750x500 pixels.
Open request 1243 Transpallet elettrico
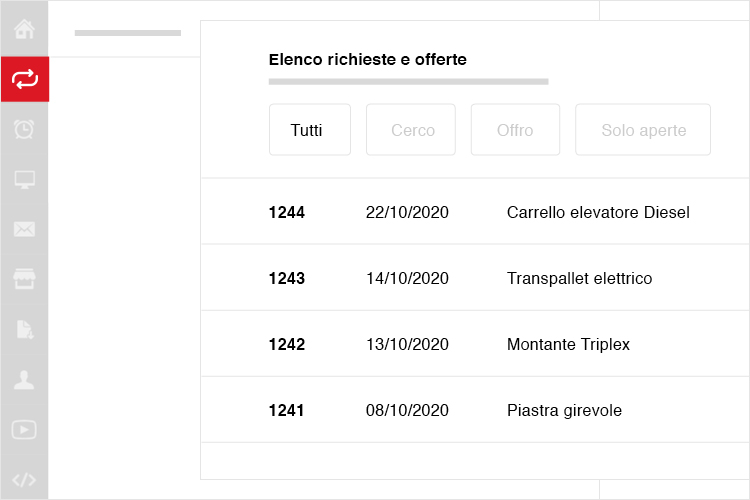475,278
